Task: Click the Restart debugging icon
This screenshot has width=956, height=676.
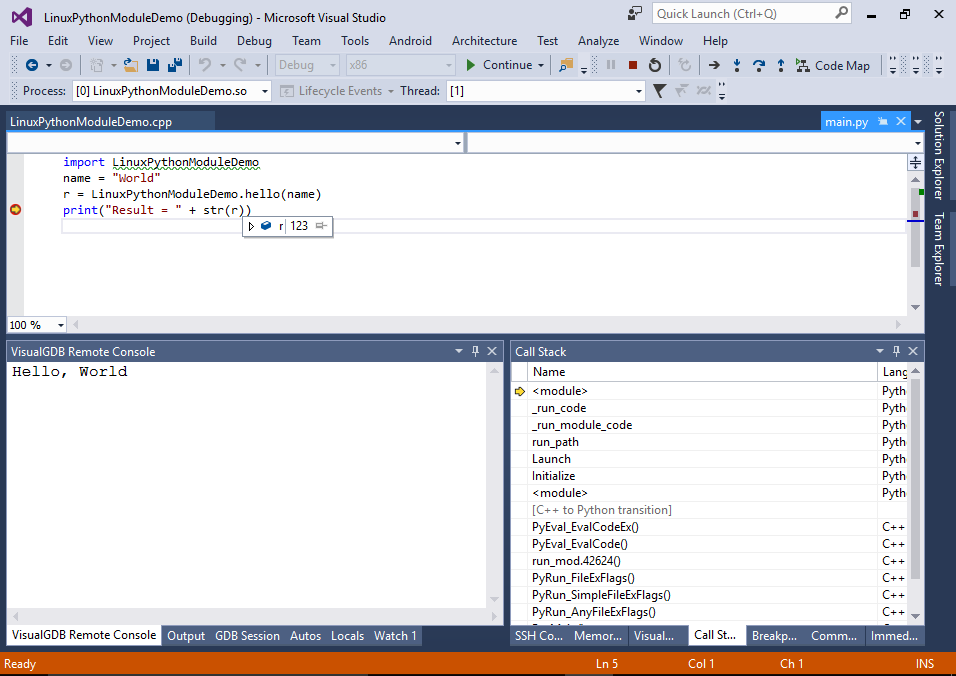Action: click(655, 65)
